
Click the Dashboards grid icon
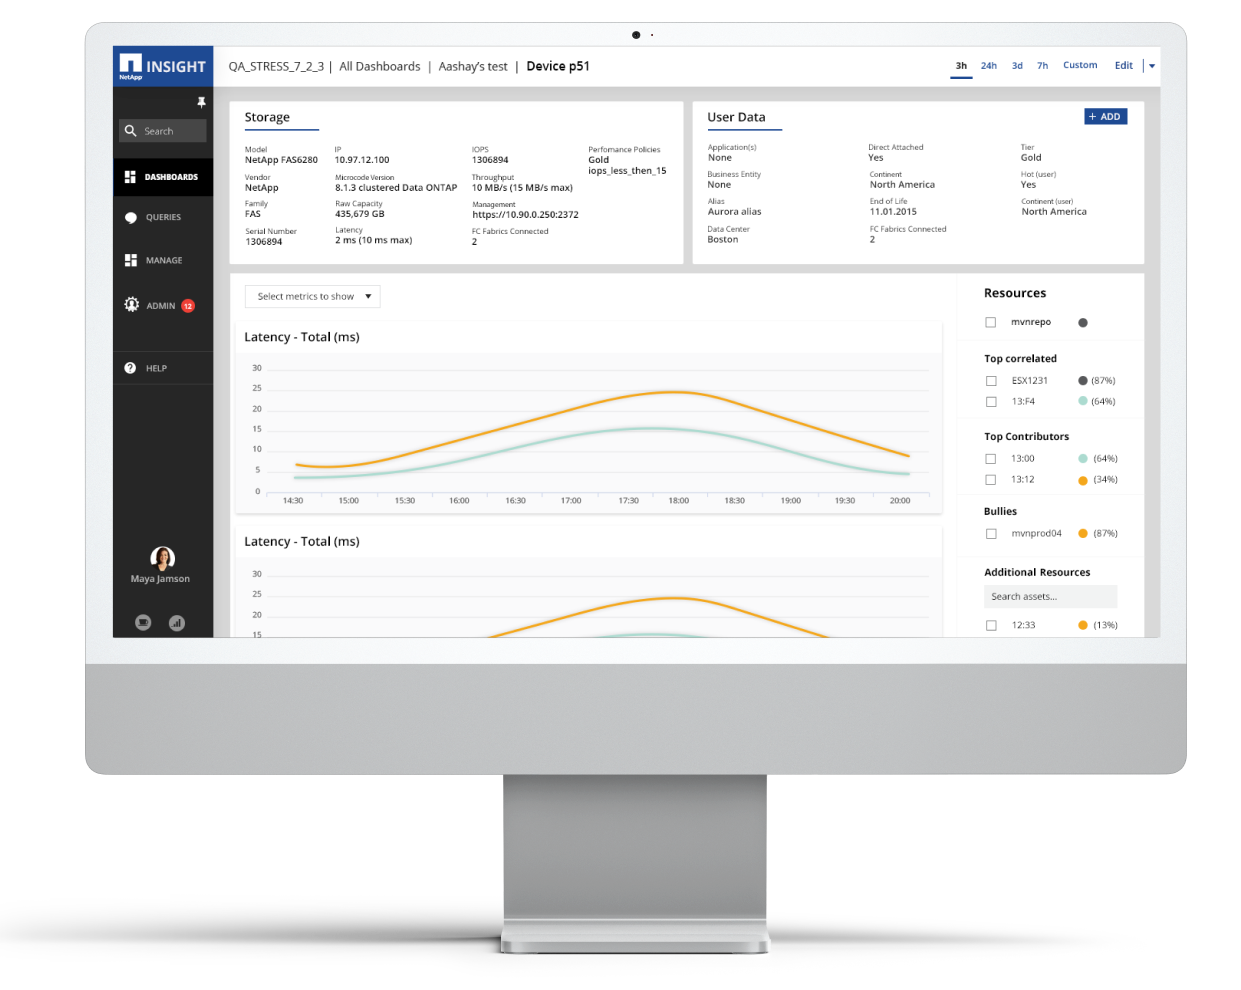pyautogui.click(x=130, y=177)
